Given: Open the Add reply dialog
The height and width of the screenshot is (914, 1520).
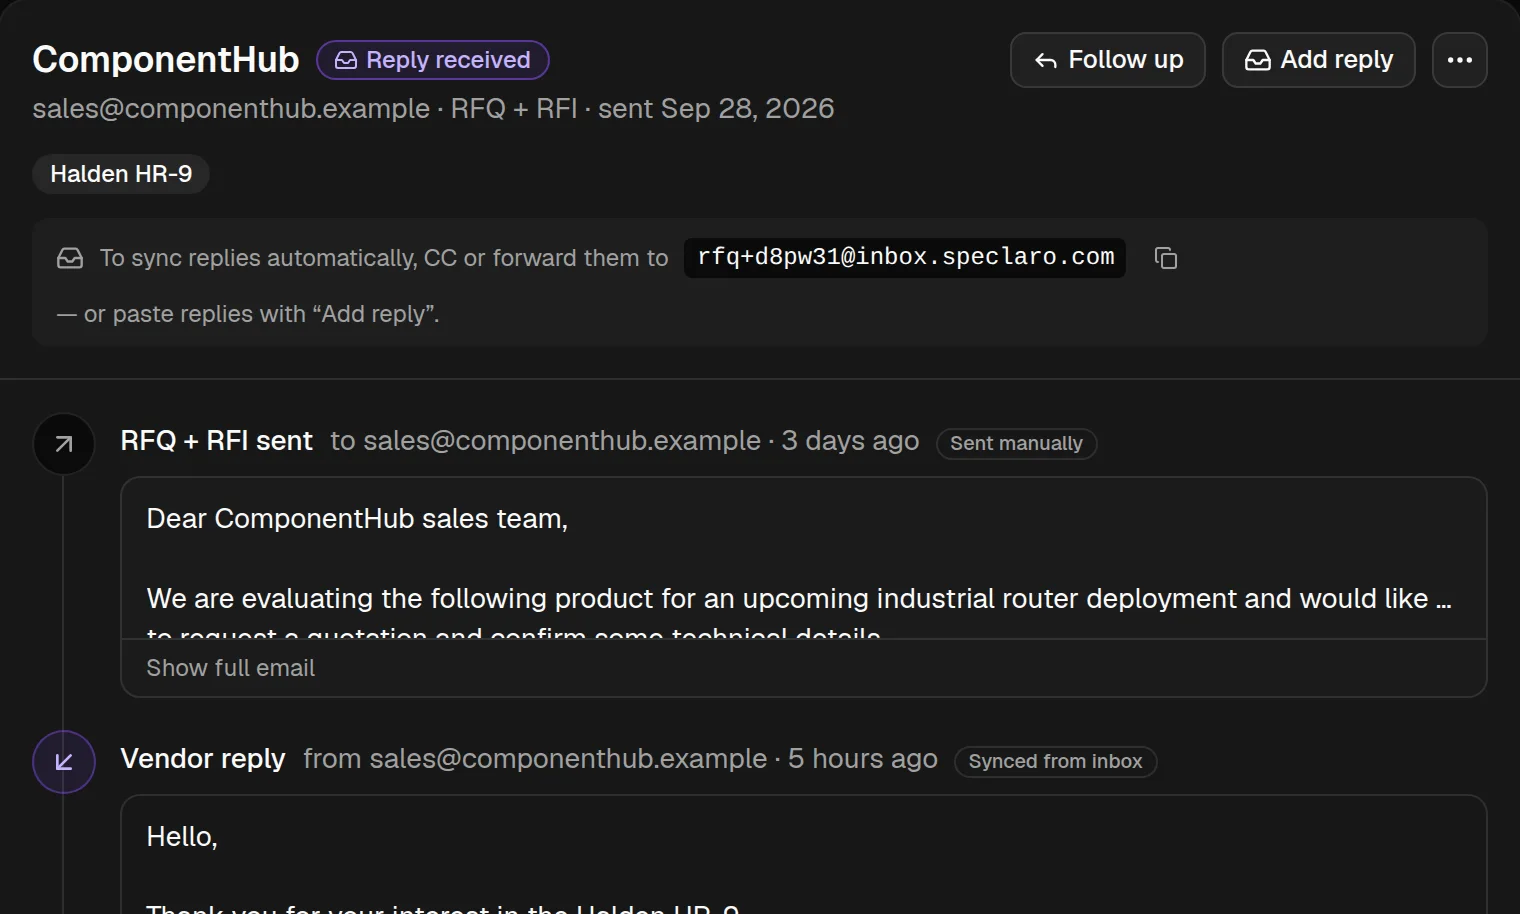Looking at the screenshot, I should (x=1318, y=60).
